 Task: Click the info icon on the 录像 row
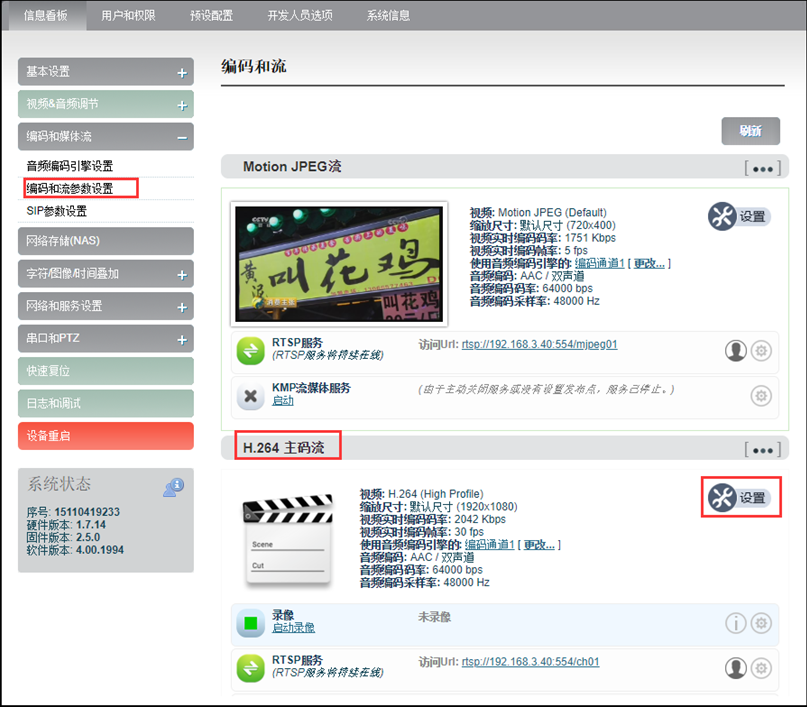736,623
